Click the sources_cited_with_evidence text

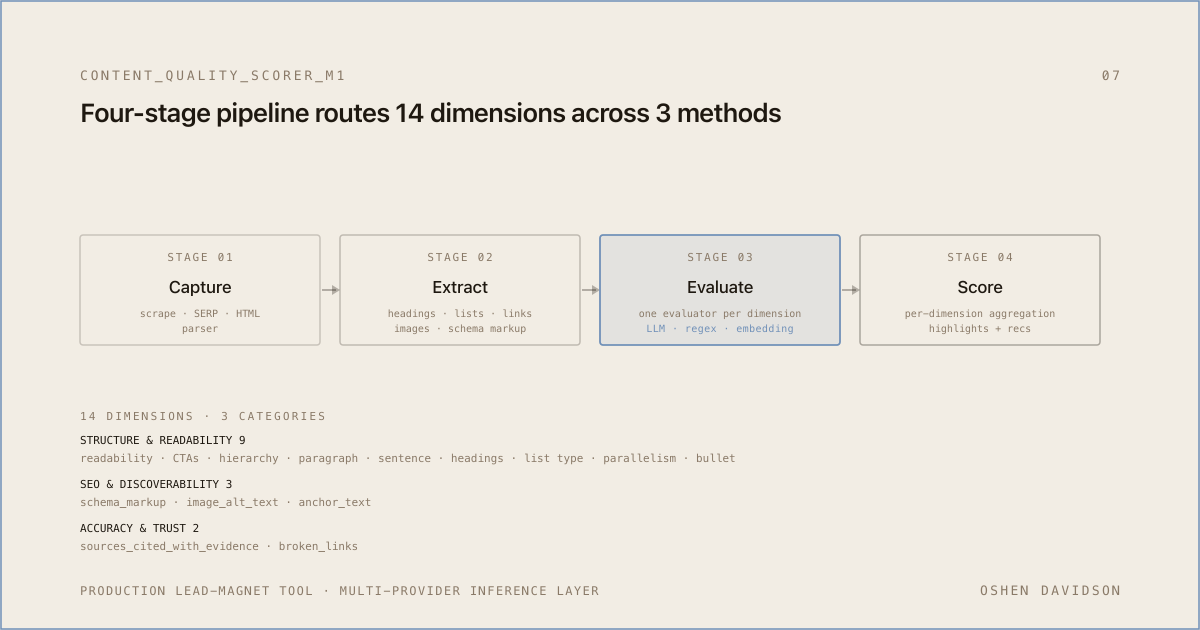(x=169, y=546)
